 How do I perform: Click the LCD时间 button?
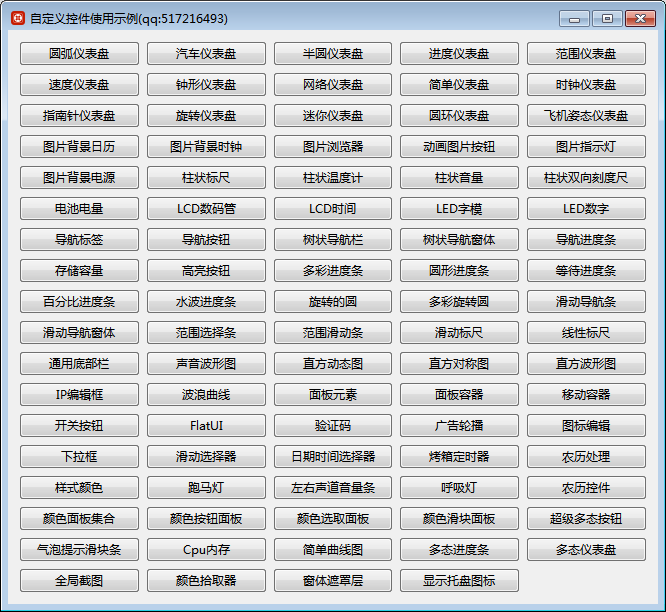tap(333, 209)
